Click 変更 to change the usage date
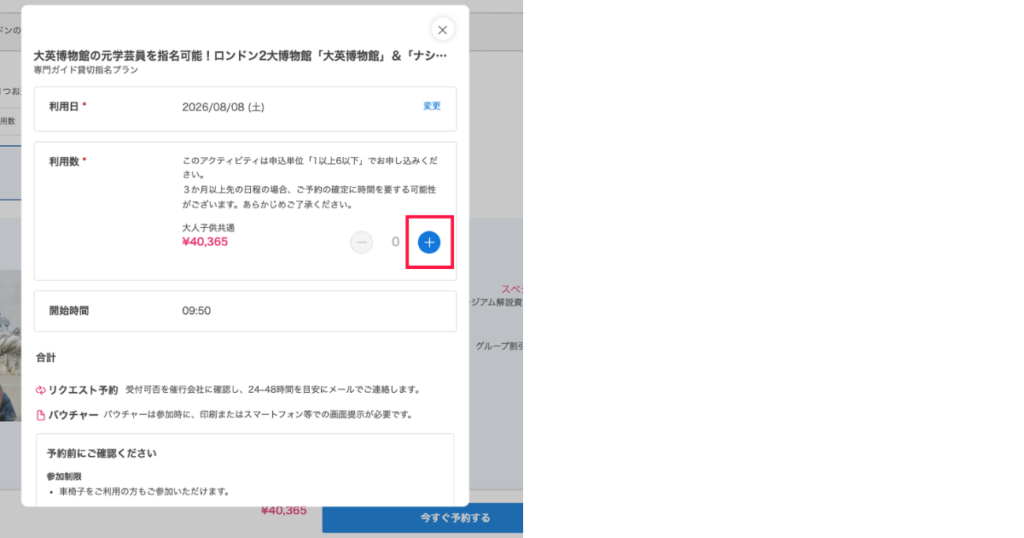This screenshot has width=1024, height=538. click(432, 106)
